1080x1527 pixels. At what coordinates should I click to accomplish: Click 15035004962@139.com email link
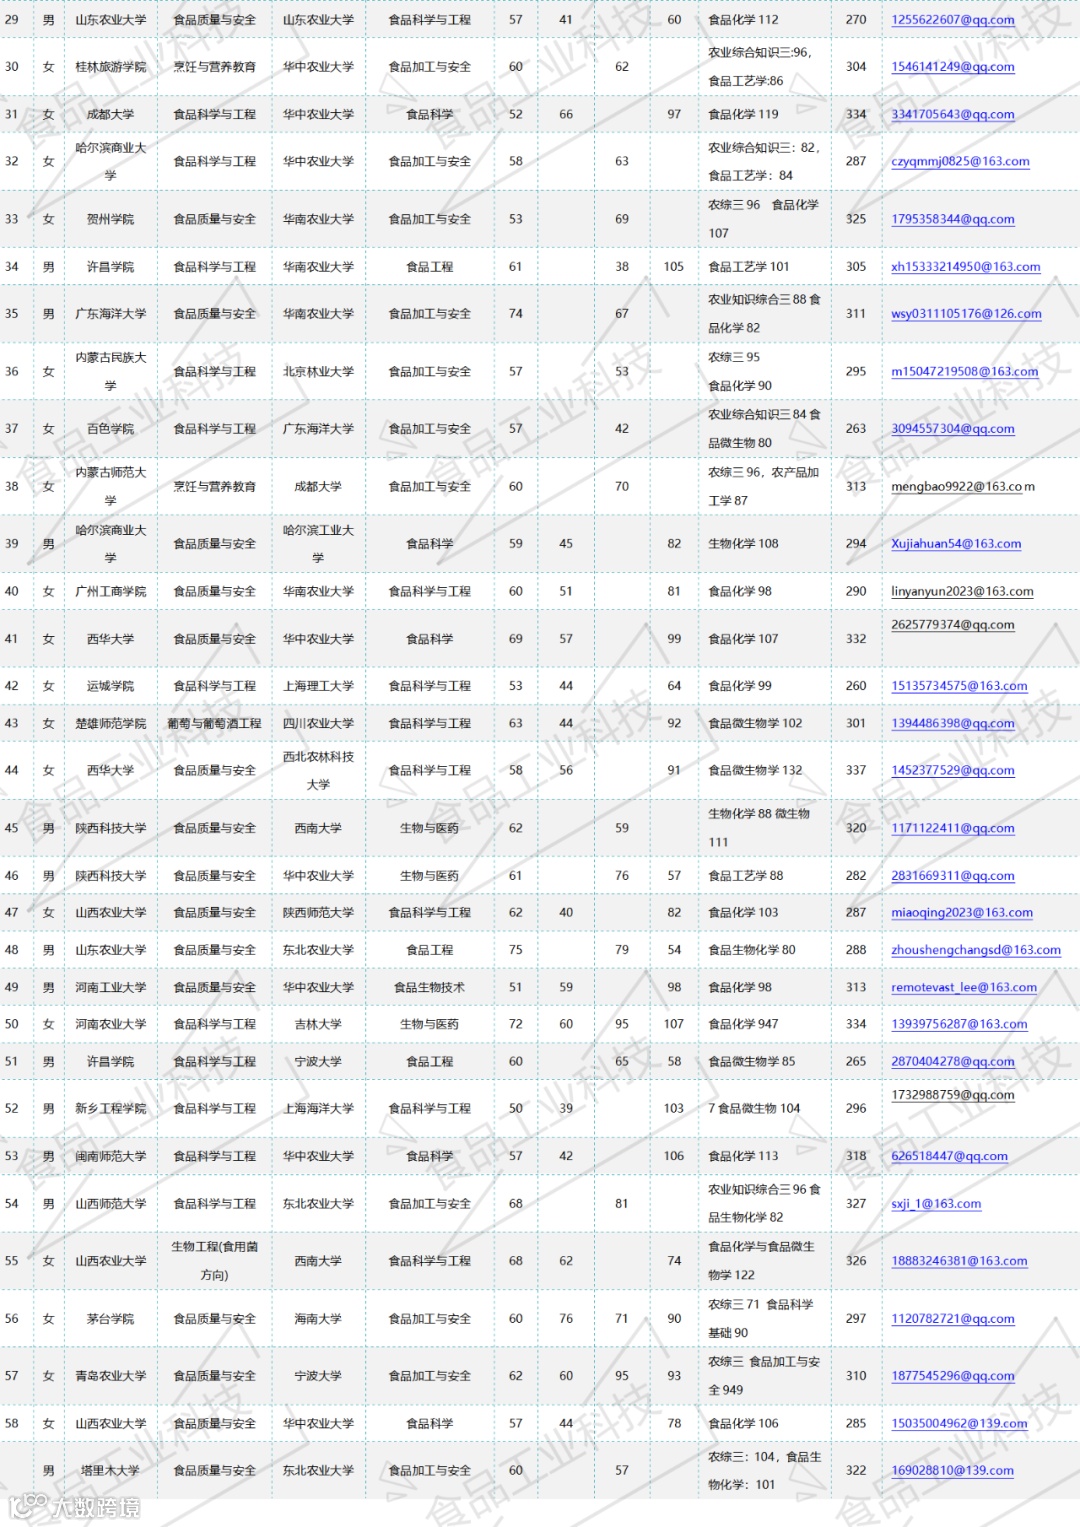(x=959, y=1424)
